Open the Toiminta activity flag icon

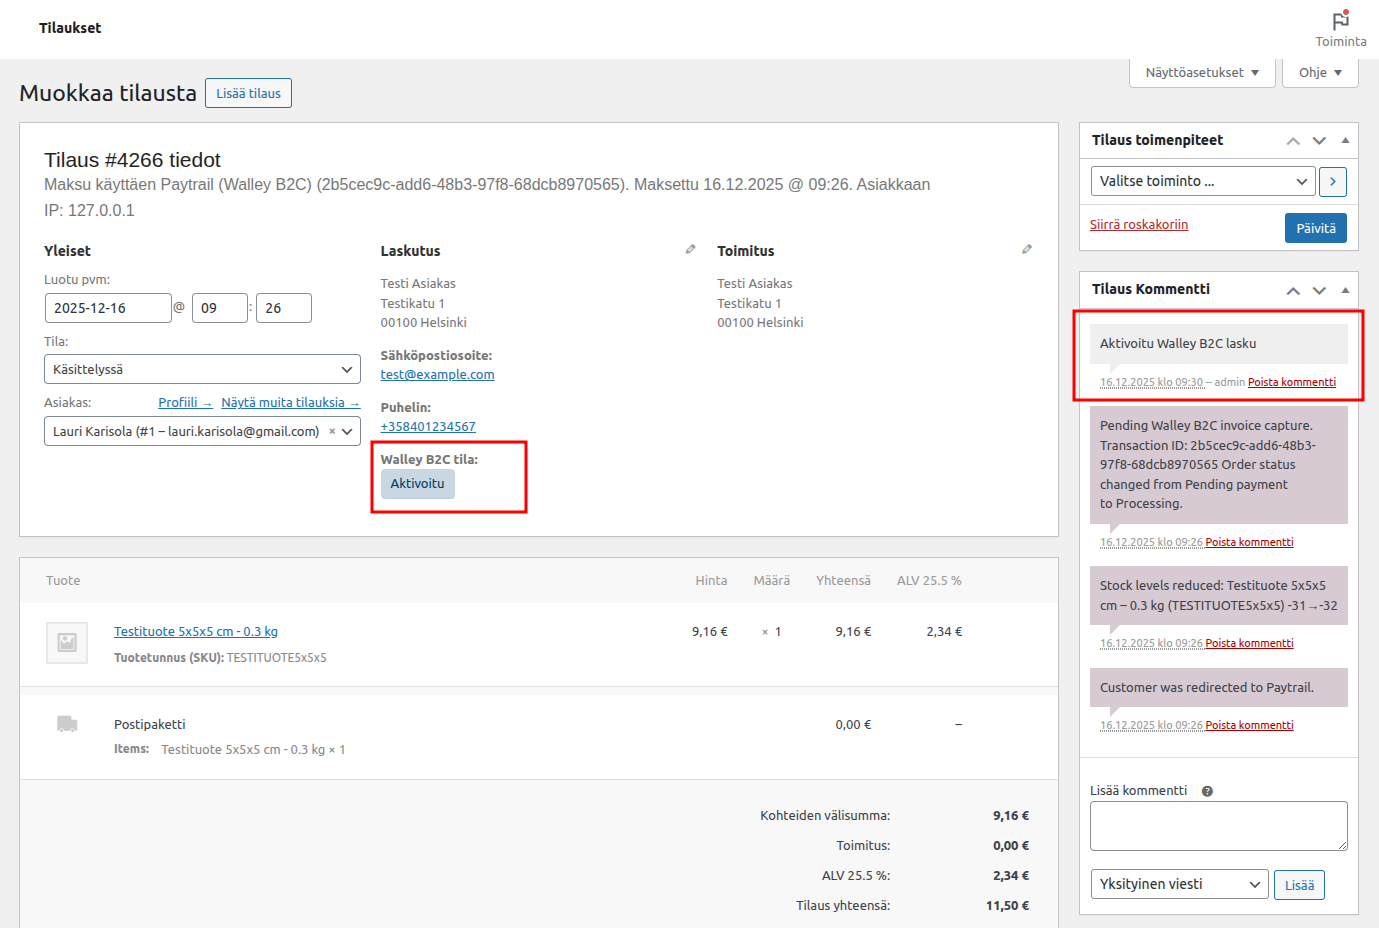[1340, 22]
